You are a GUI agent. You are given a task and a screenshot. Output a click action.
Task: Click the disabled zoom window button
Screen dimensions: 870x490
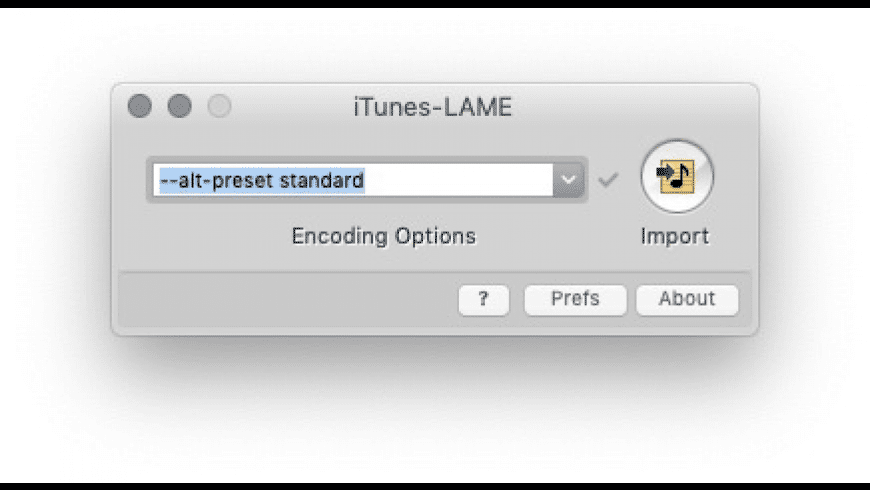(x=218, y=106)
